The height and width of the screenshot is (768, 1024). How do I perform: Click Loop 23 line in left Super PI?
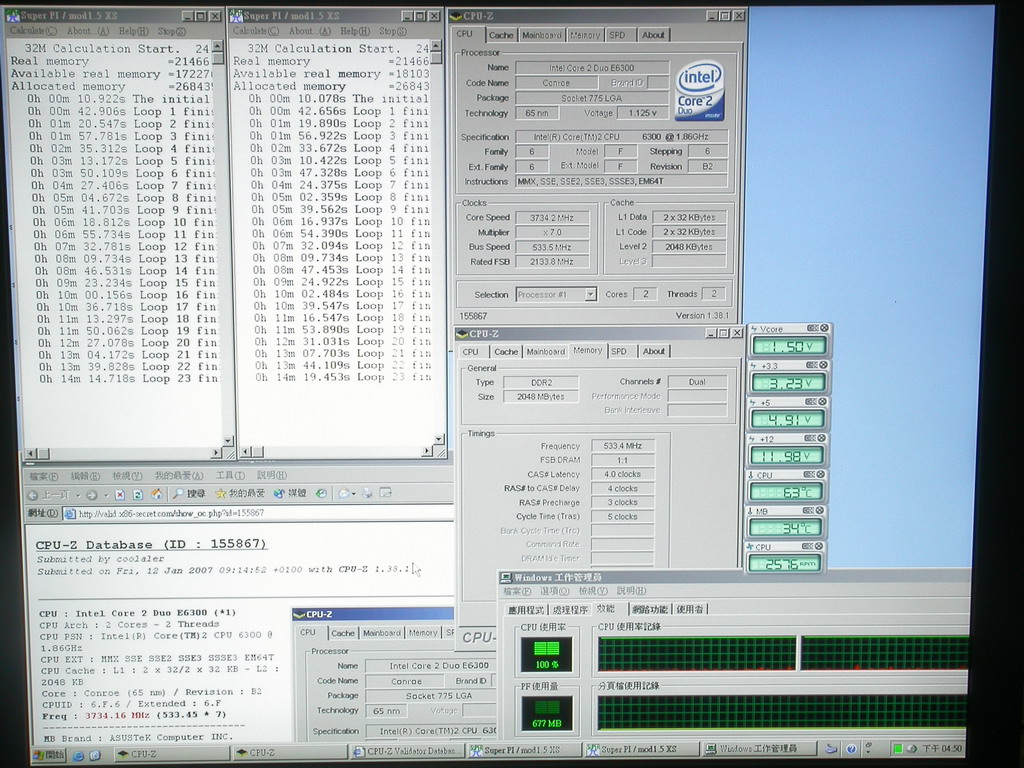point(127,379)
